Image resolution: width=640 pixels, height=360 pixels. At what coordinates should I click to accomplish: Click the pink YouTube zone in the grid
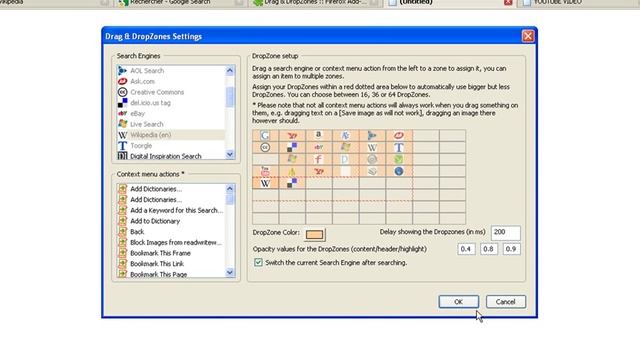click(x=265, y=171)
